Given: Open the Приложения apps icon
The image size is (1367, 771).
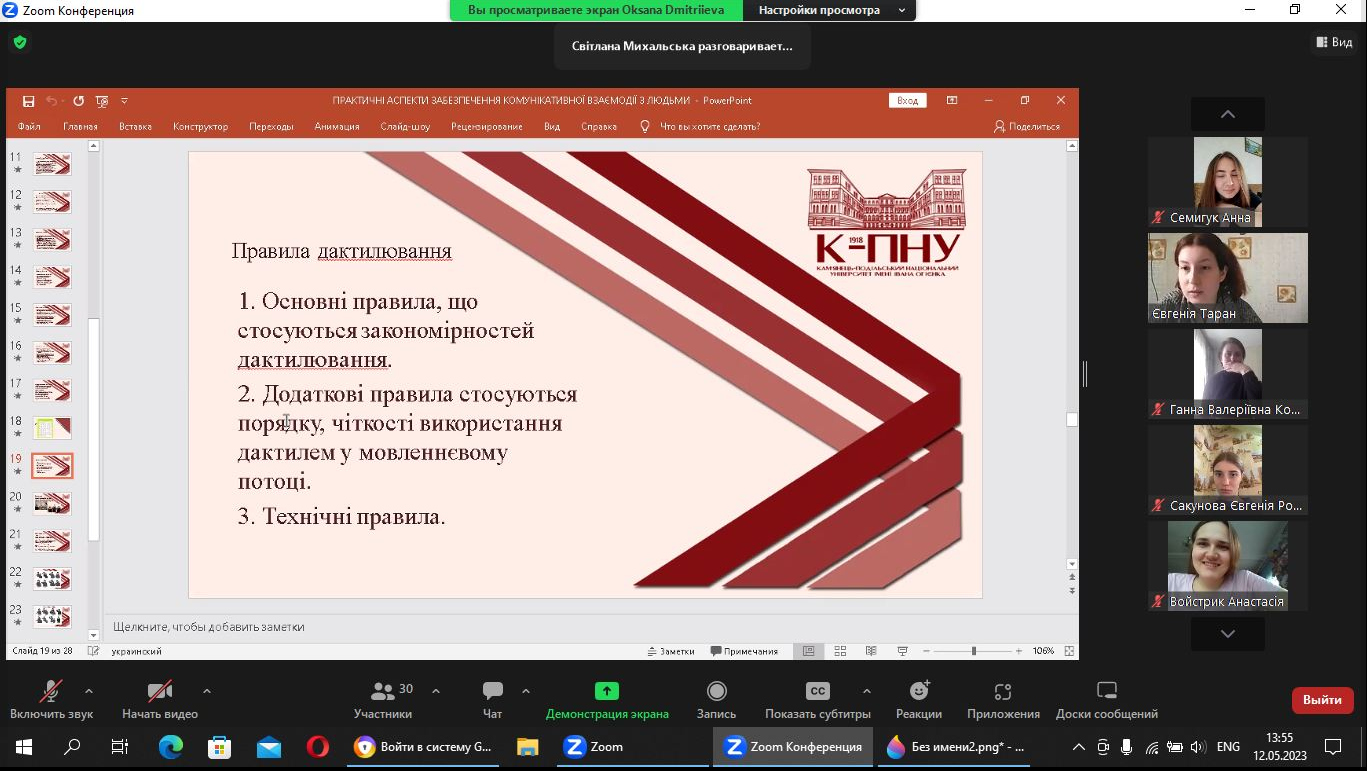Looking at the screenshot, I should point(1003,692).
